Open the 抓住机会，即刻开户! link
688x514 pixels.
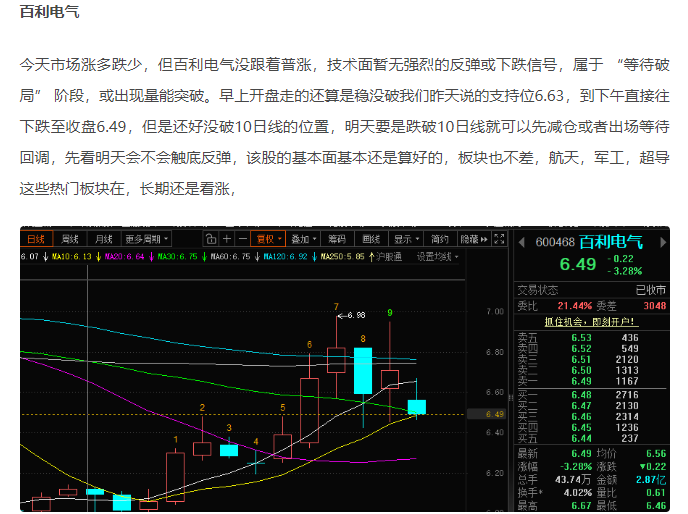click(x=591, y=322)
